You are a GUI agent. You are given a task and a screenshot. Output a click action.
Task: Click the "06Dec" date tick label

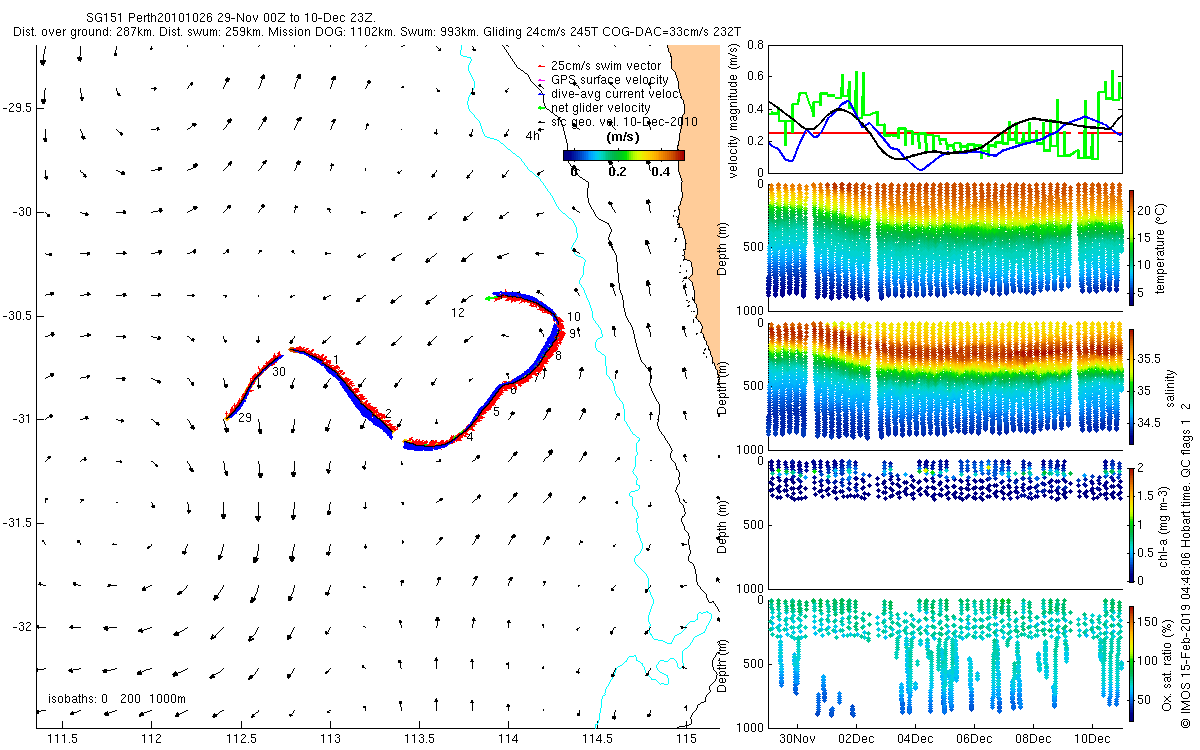pyautogui.click(x=974, y=739)
